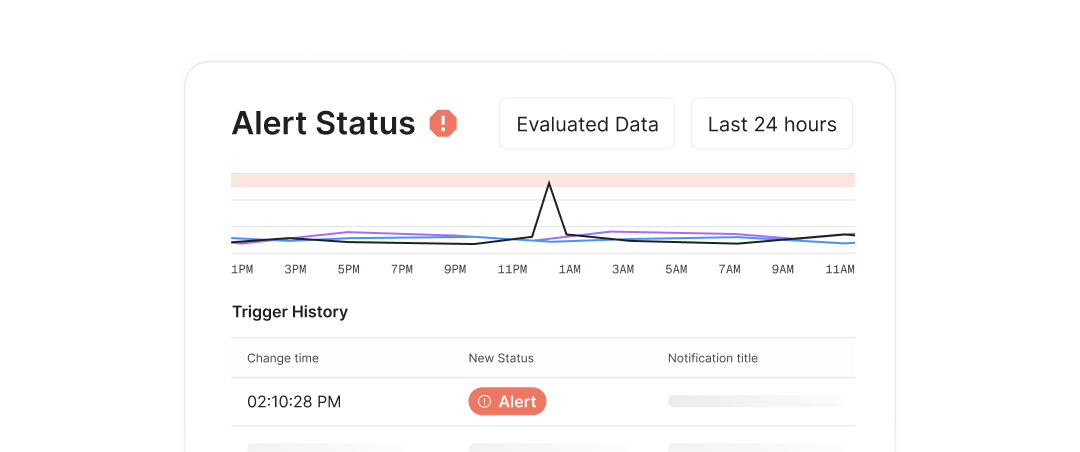Click the red threshold band on chart
Screen dimensions: 1080x452
click(543, 180)
